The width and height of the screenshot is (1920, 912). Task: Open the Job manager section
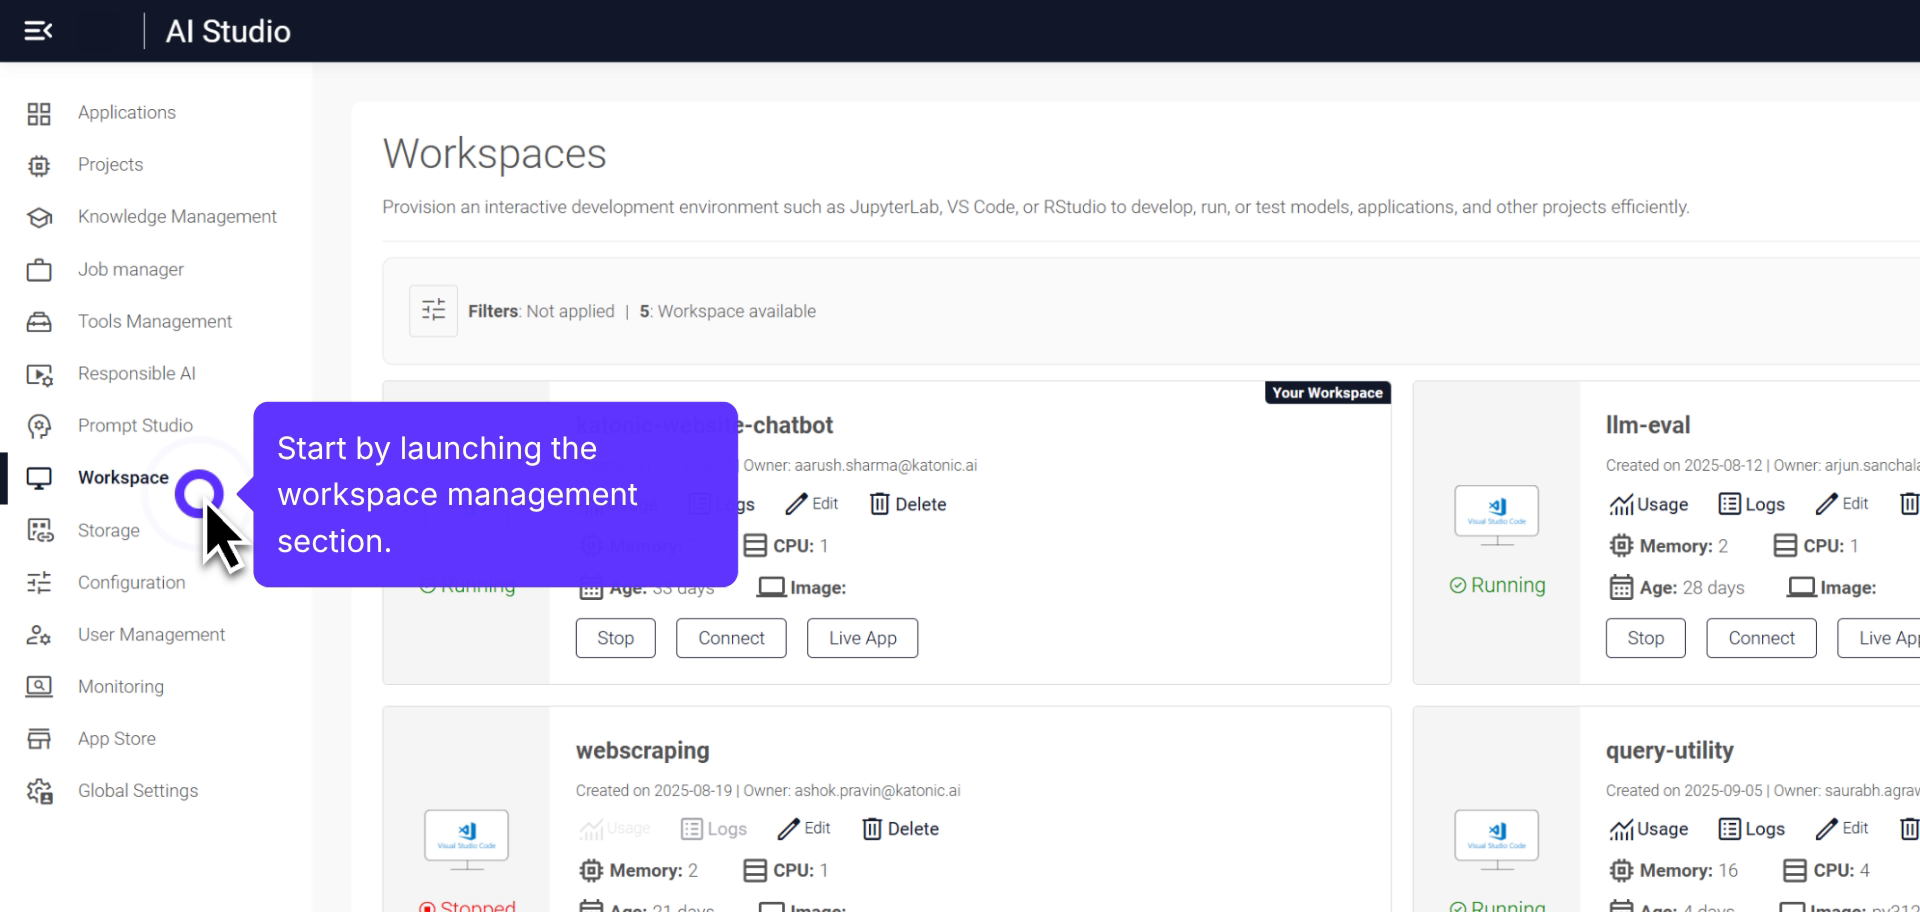[131, 269]
